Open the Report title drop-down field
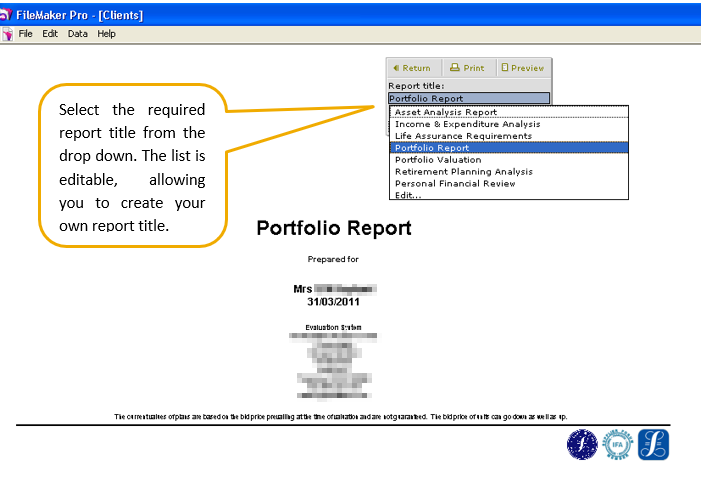The image size is (704, 481). tap(469, 98)
